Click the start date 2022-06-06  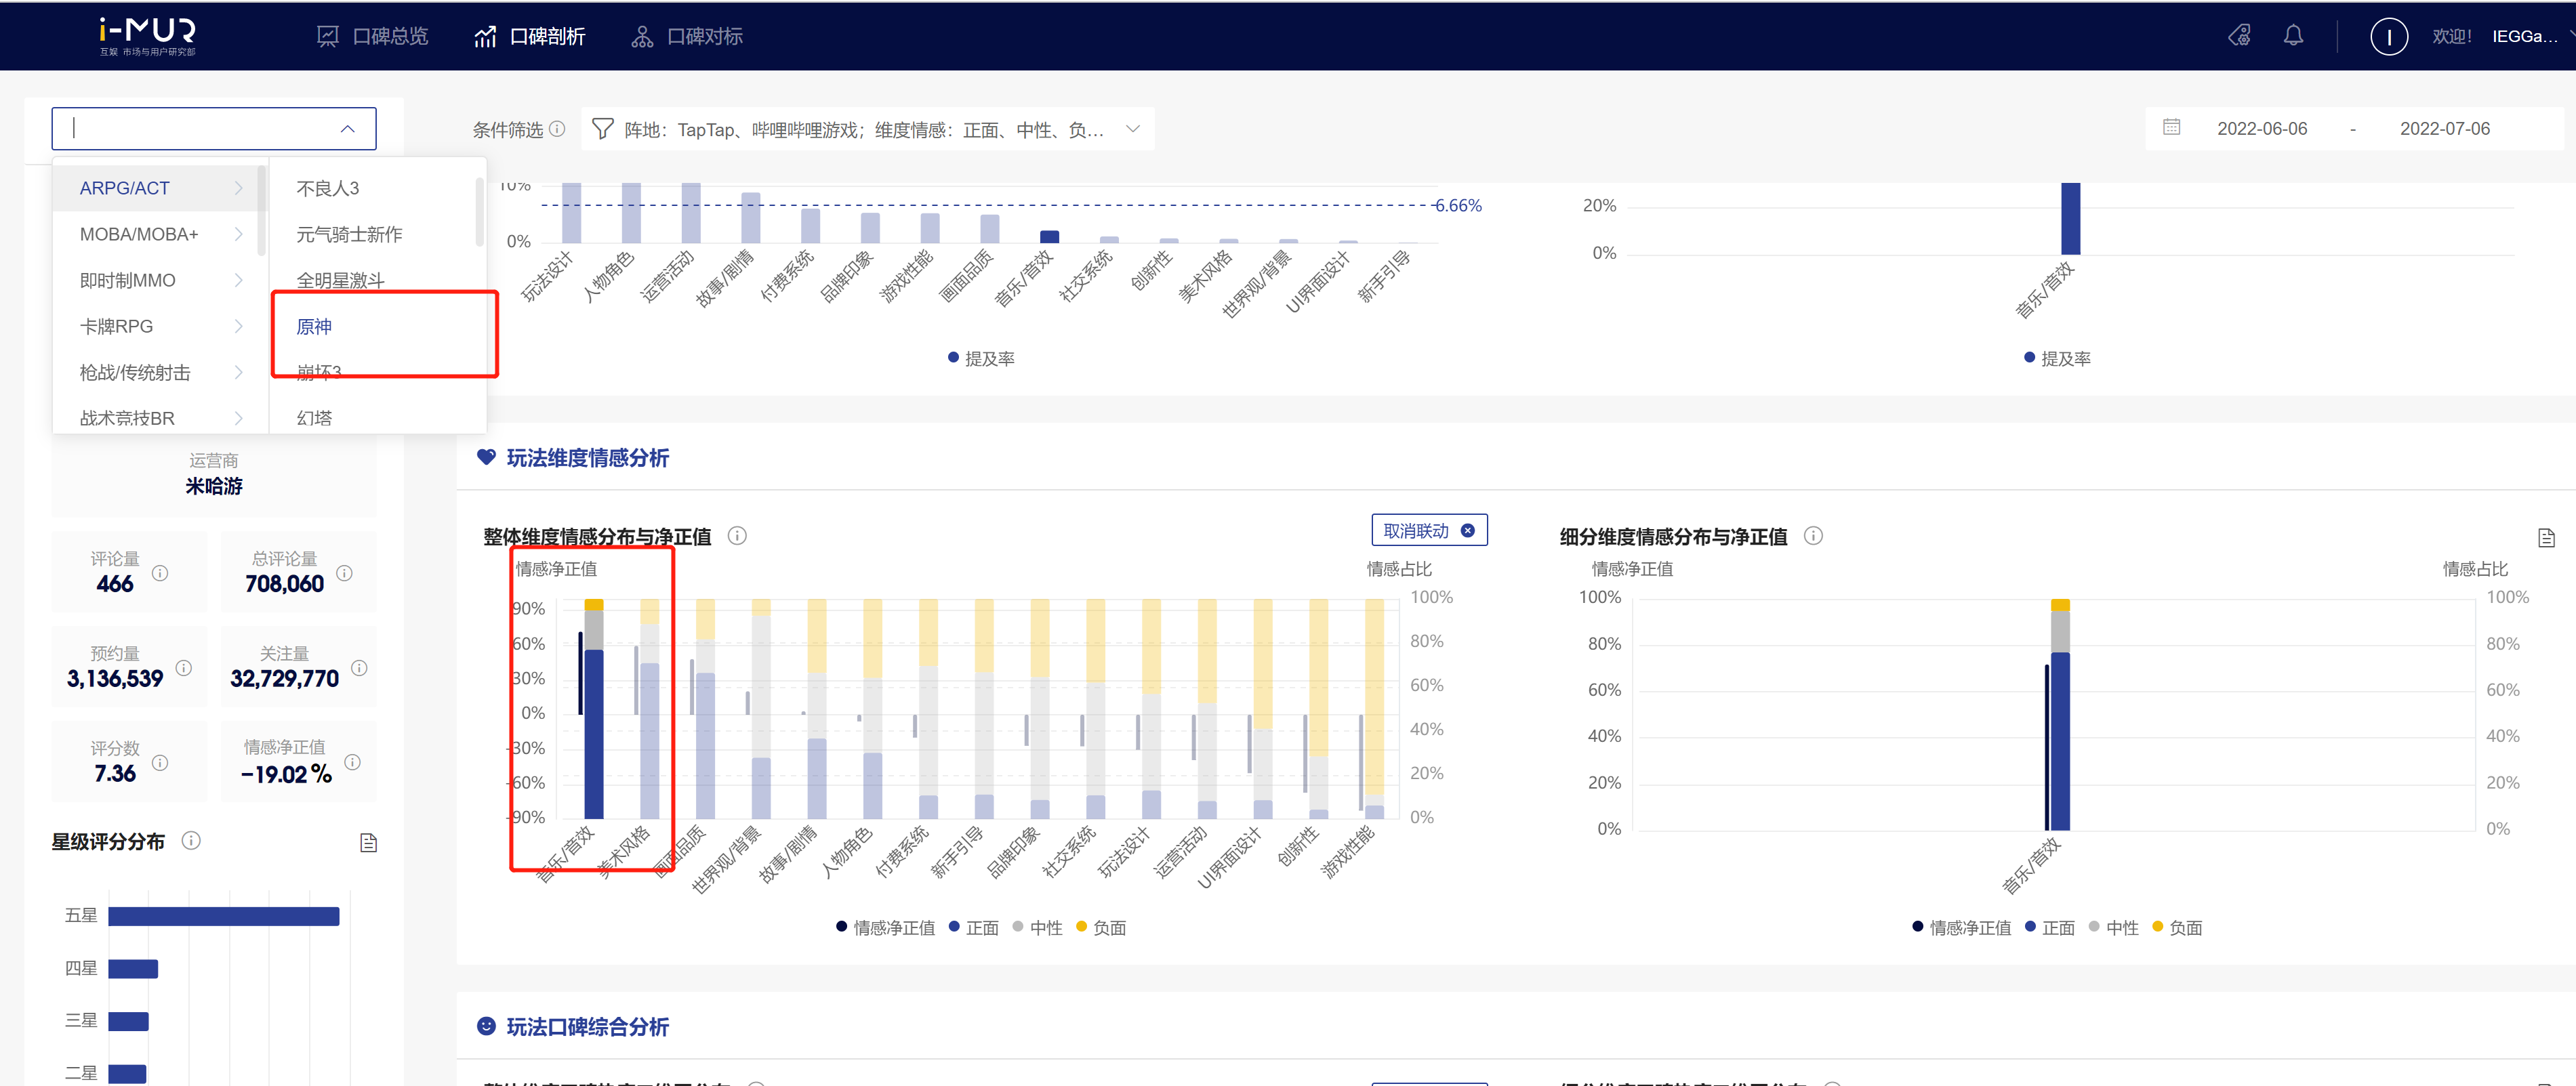tap(2262, 129)
